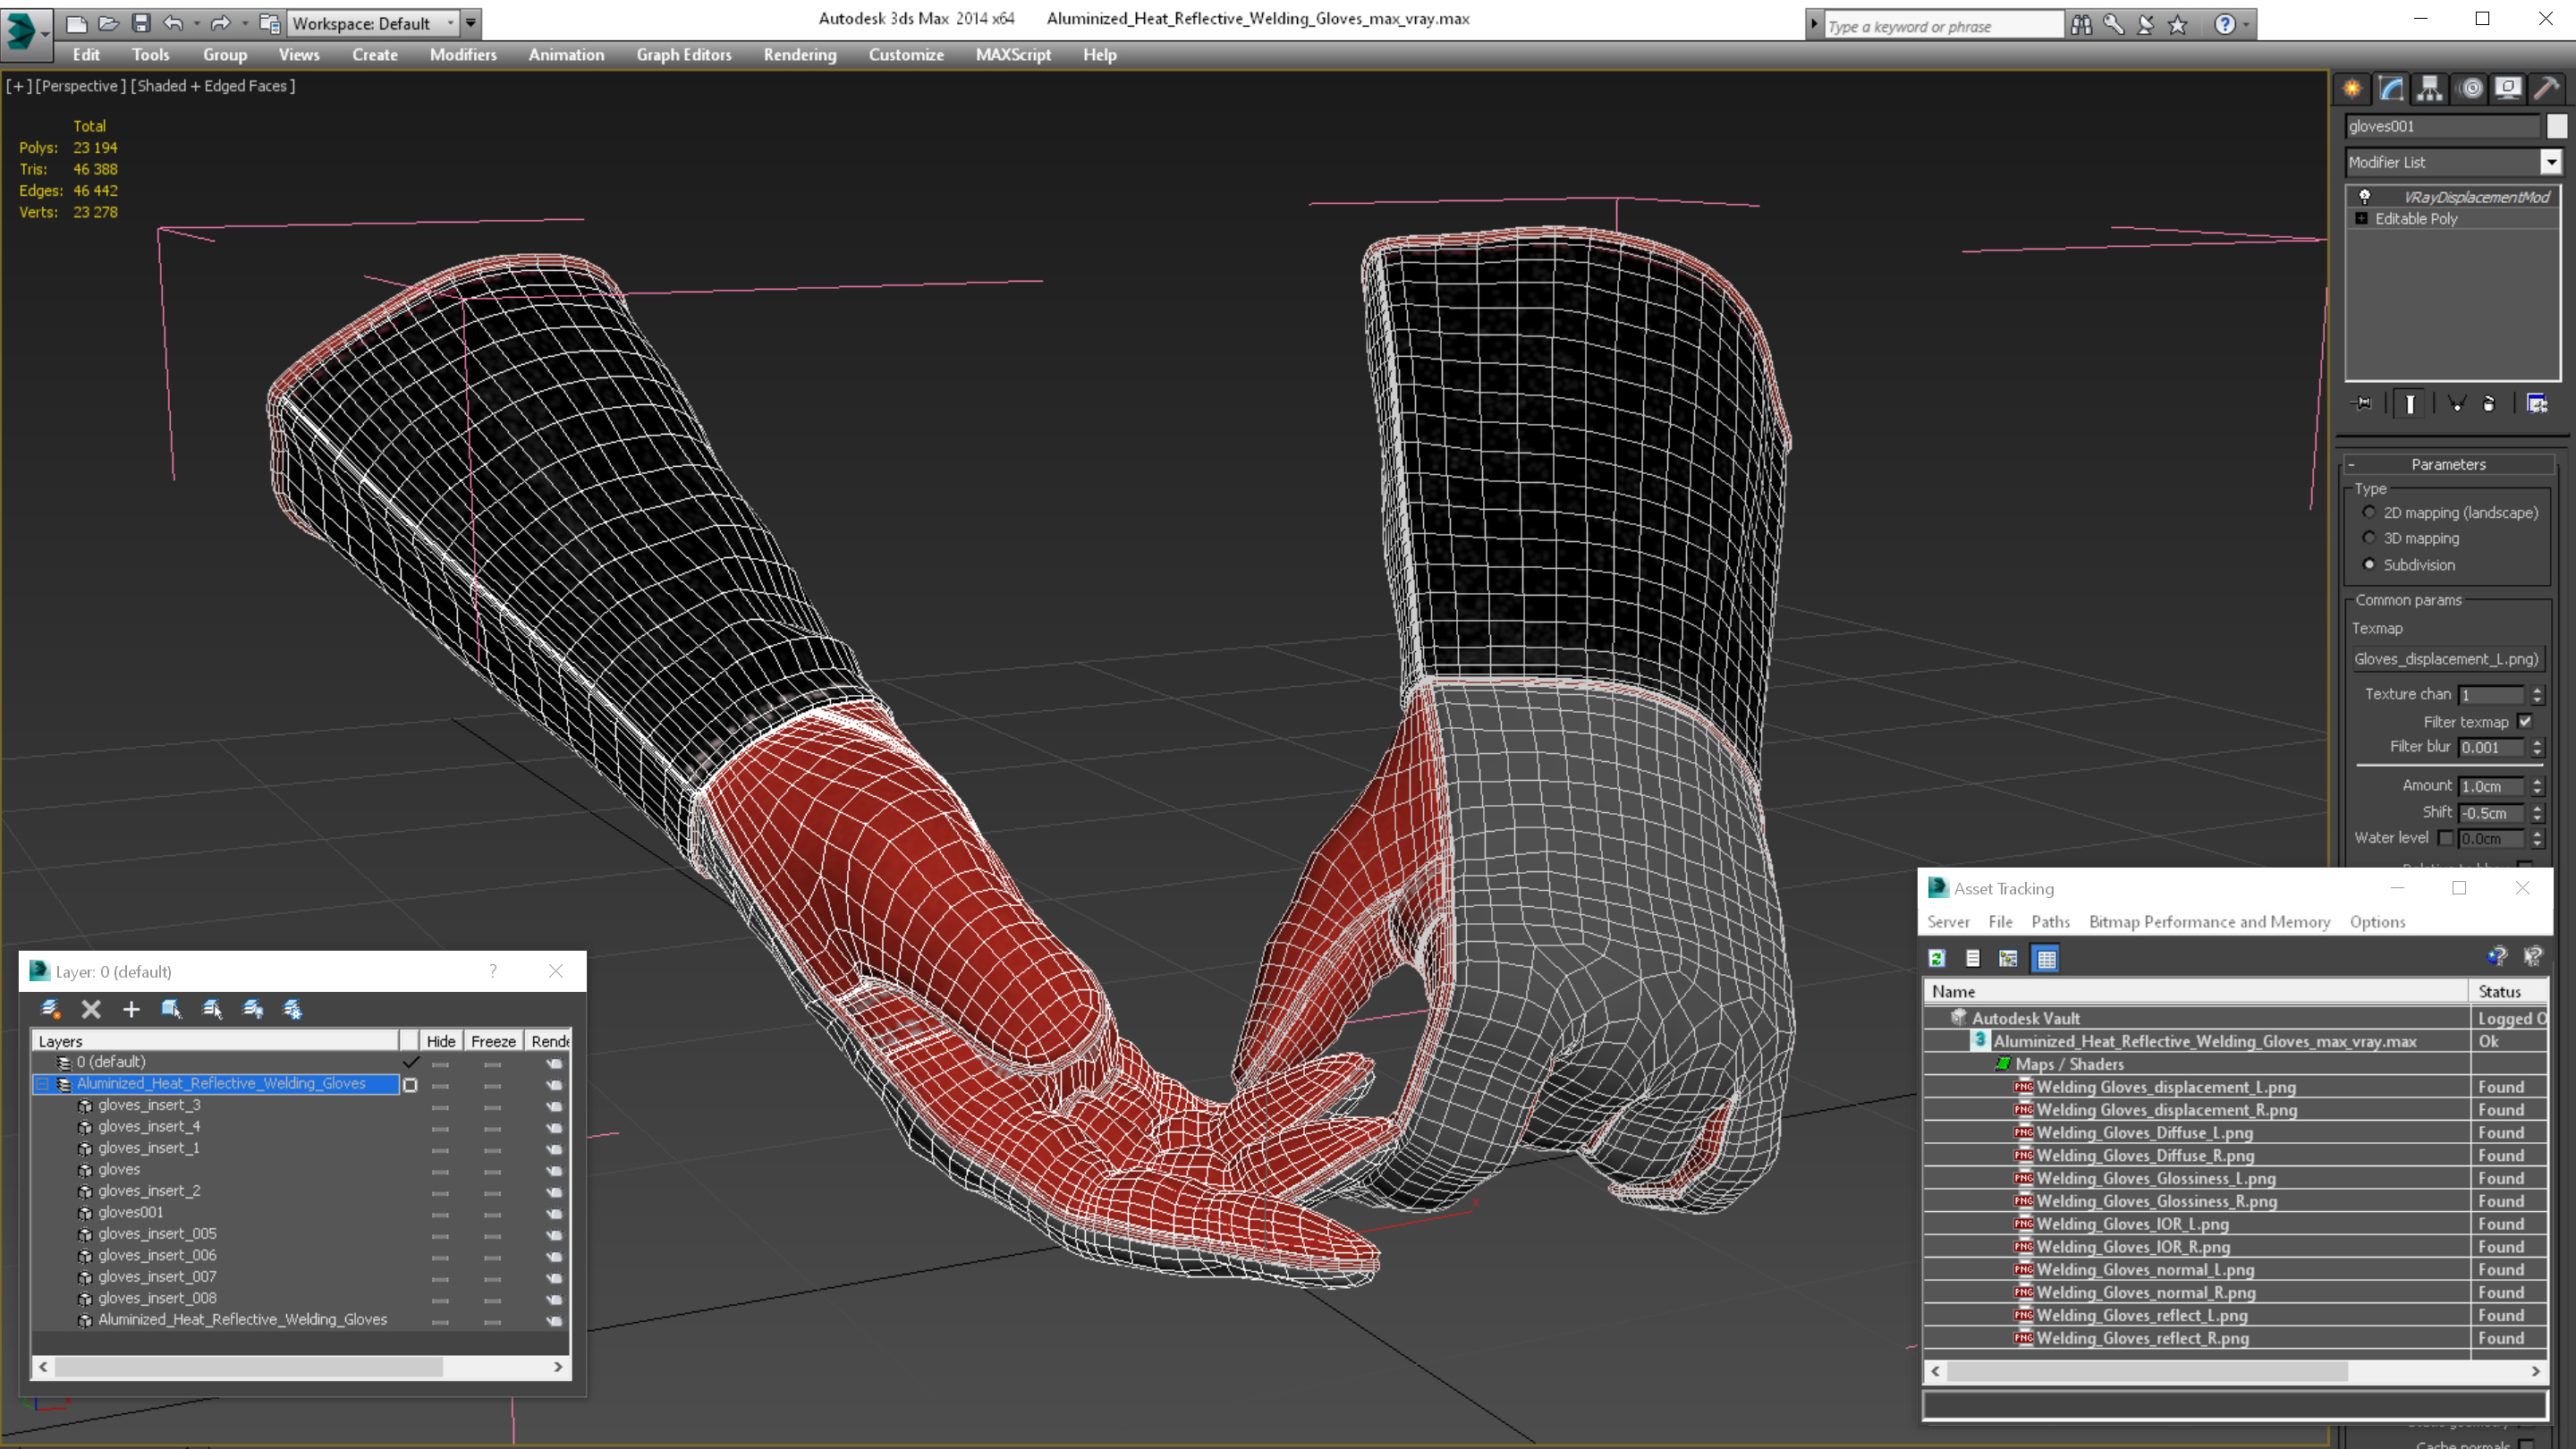Open the Create command panel tab
Image resolution: width=2576 pixels, height=1449 pixels.
tap(2352, 89)
